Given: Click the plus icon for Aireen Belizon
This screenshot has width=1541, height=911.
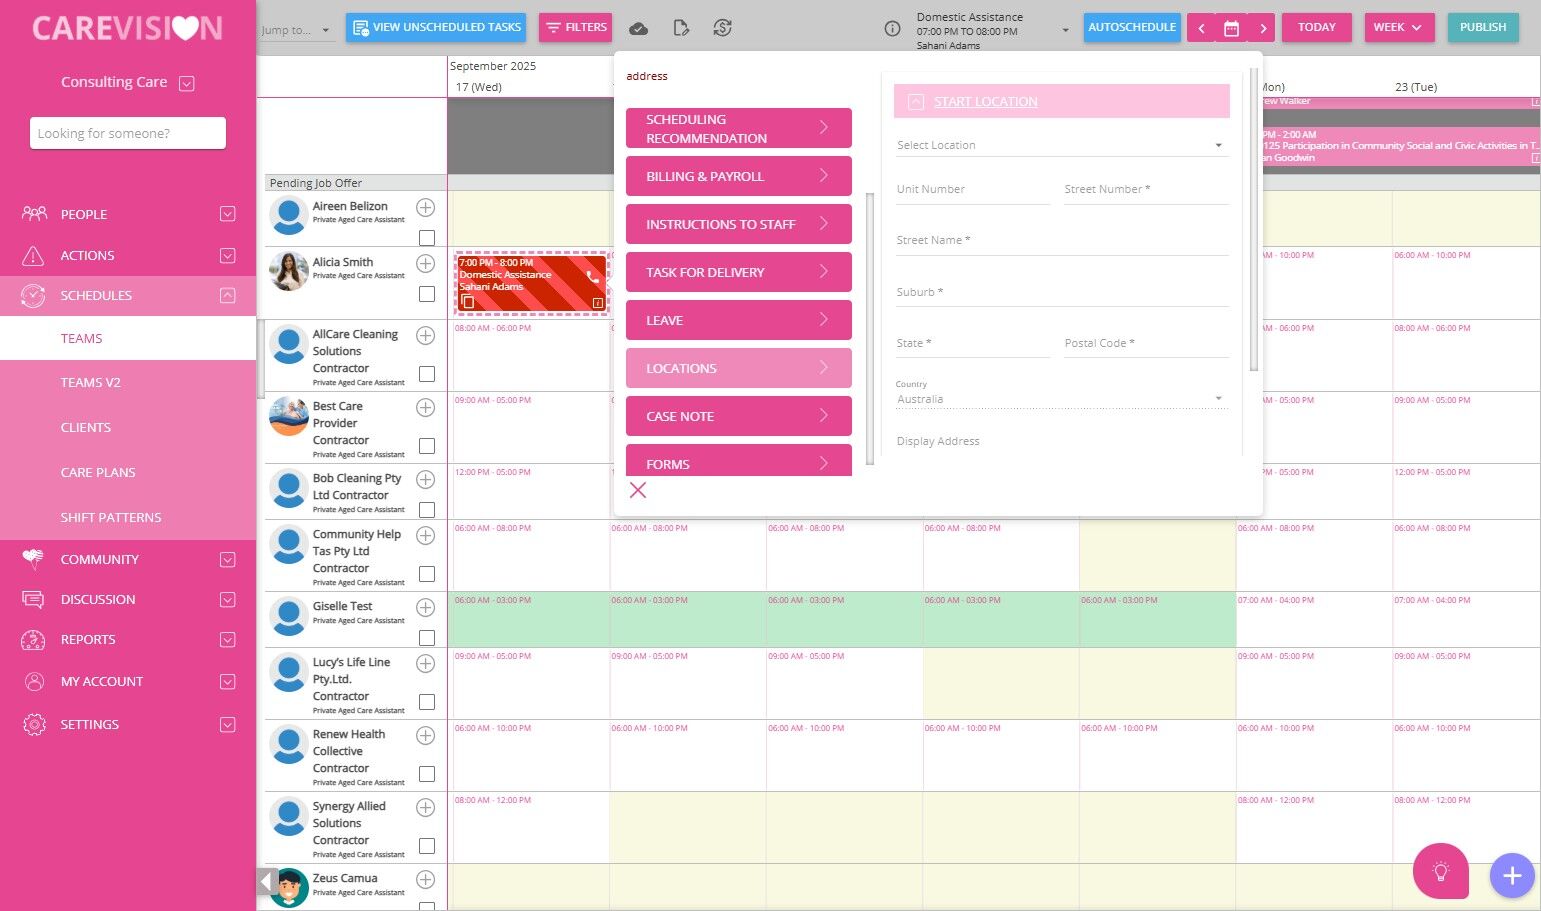Looking at the screenshot, I should click(x=426, y=207).
